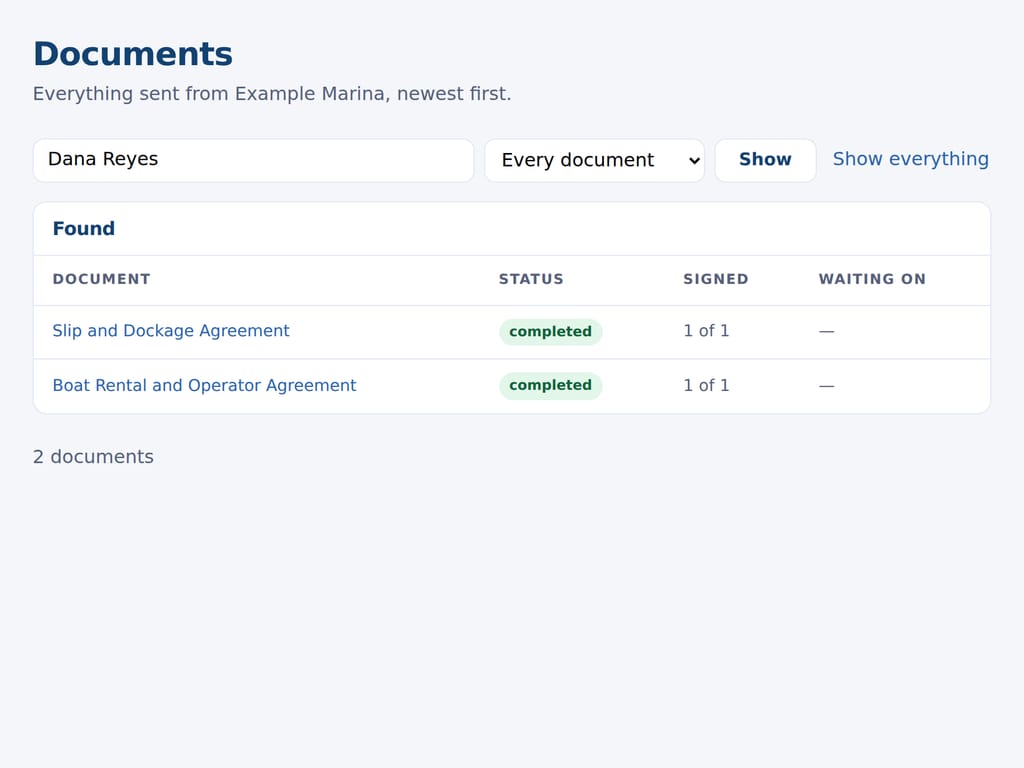
Task: Click the Everything sent from Example Marina subtitle
Action: (x=272, y=94)
